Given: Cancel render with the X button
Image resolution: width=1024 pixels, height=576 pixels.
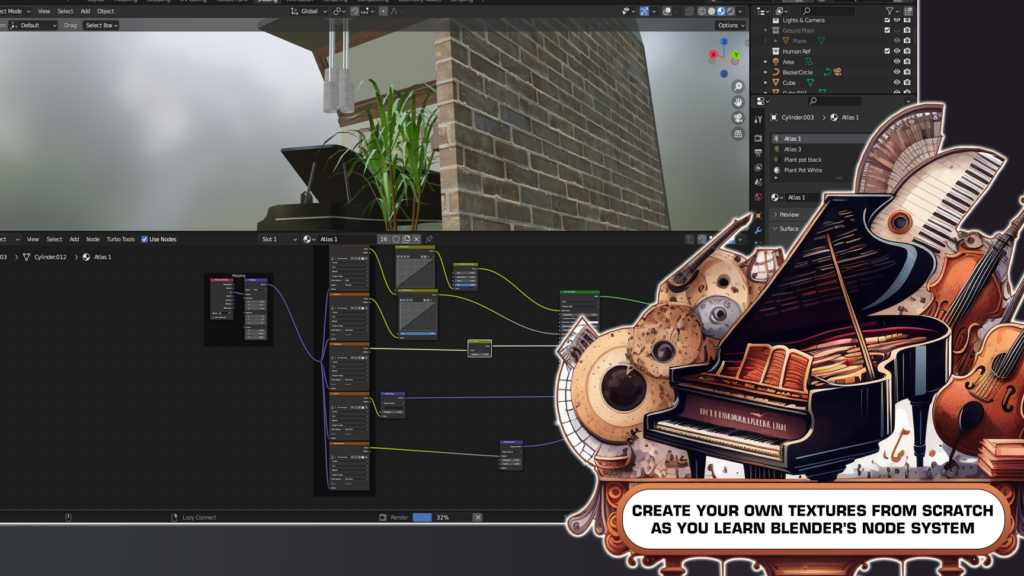Looking at the screenshot, I should coord(477,517).
